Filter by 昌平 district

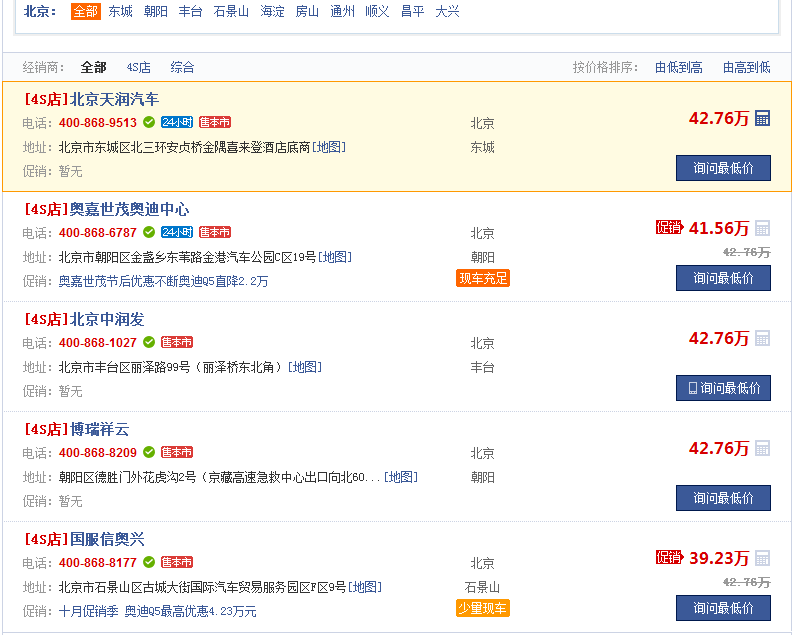[x=412, y=11]
